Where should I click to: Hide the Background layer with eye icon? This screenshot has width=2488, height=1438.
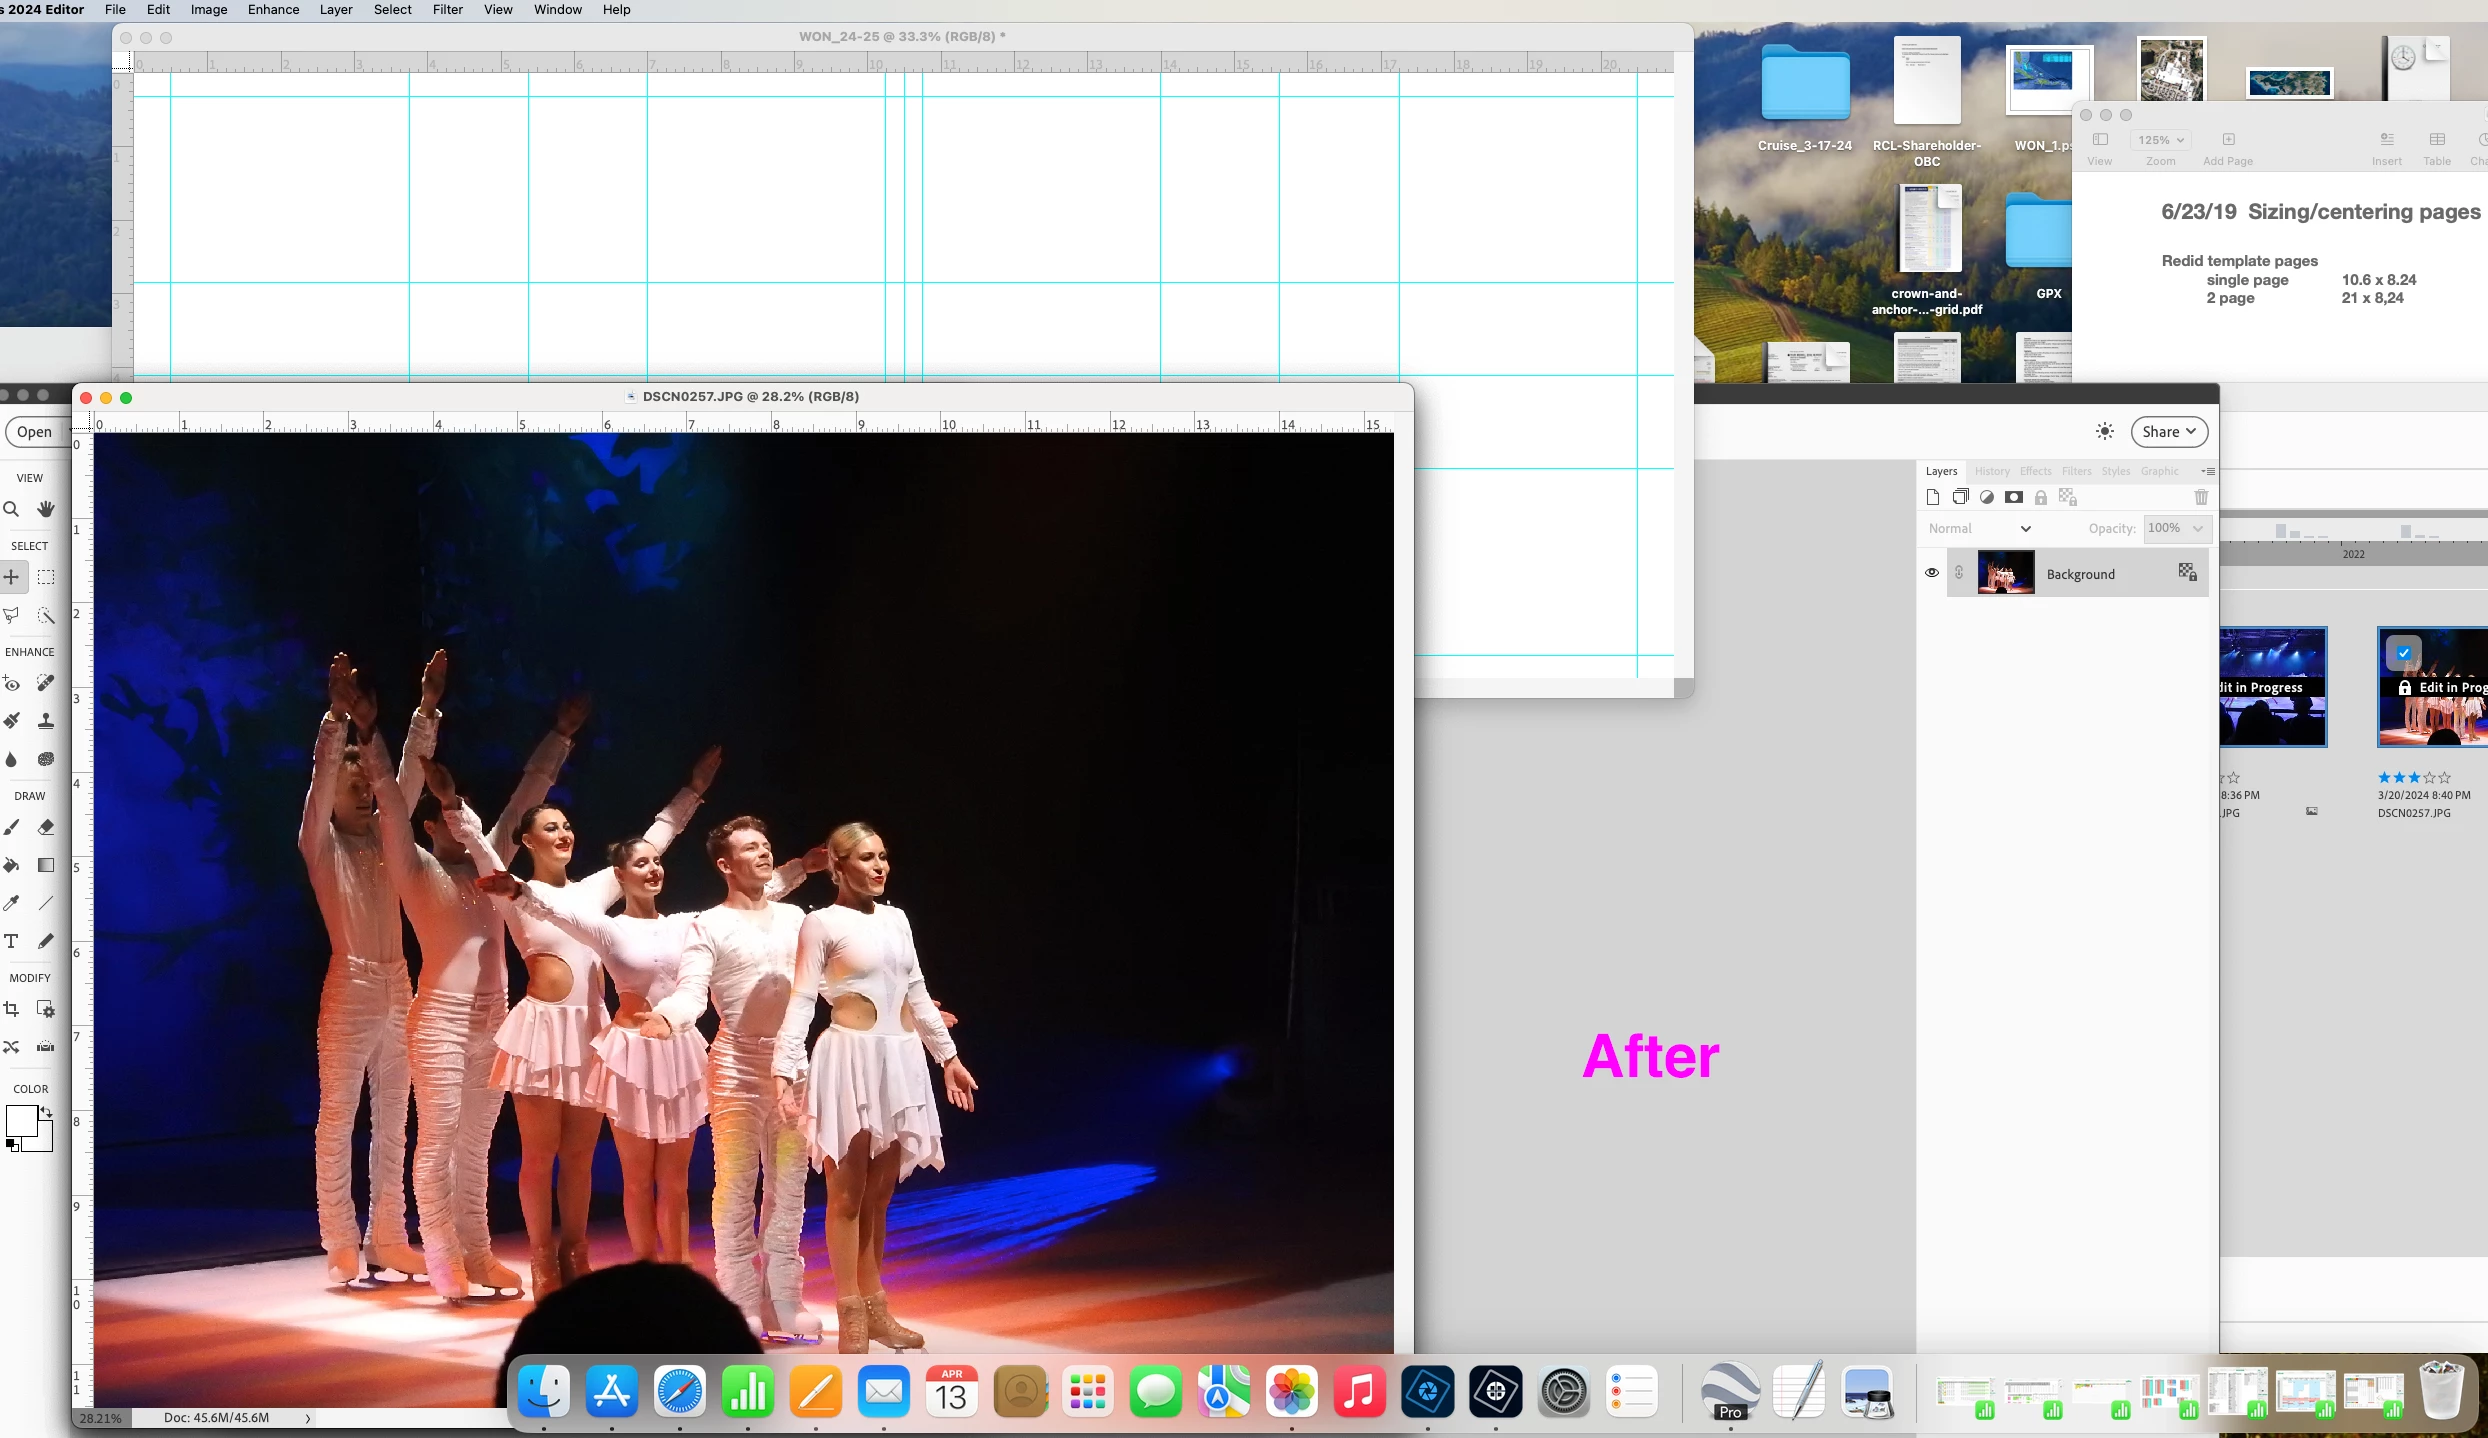[1932, 573]
